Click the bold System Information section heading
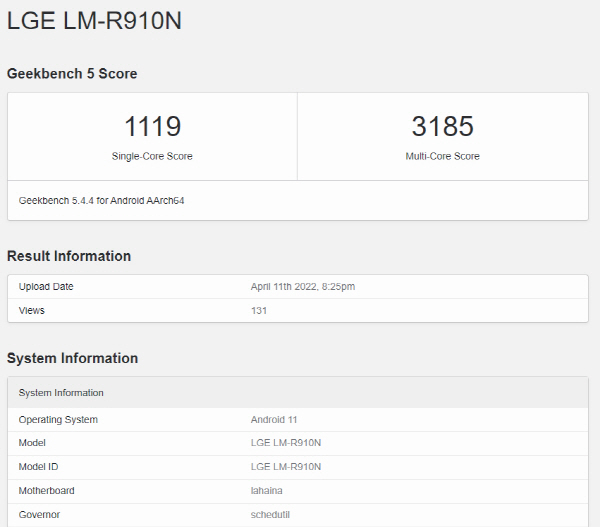The image size is (600, 527). (72, 358)
